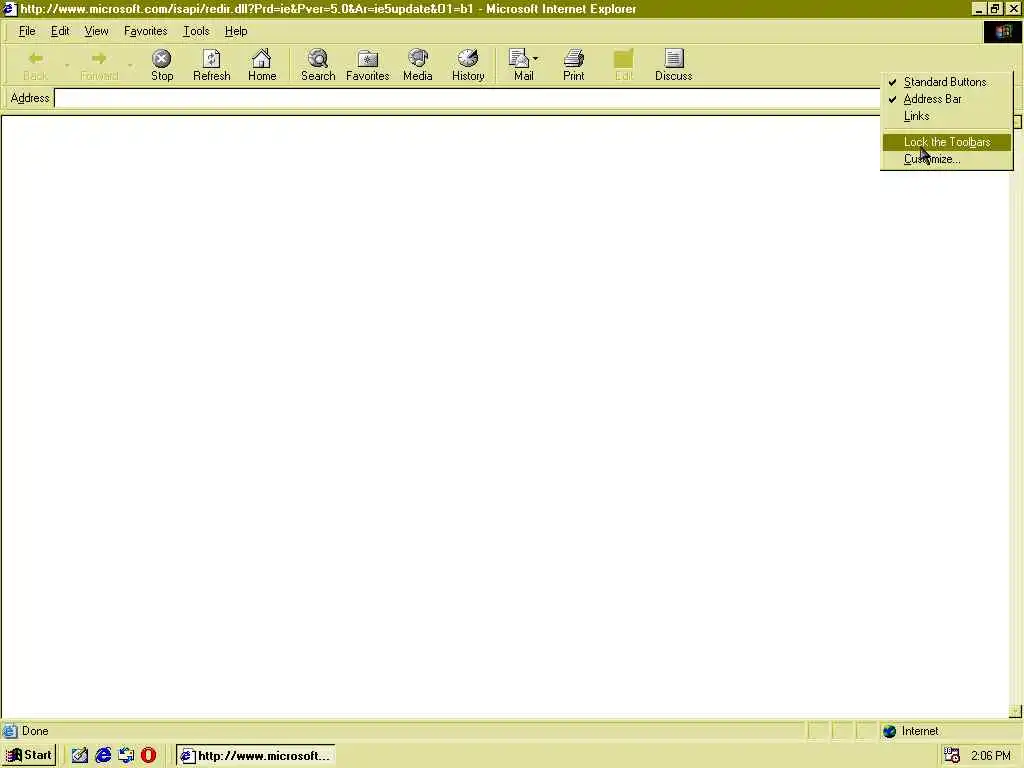Click the taskbar clock 2:06 PM
This screenshot has width=1024, height=768.
coord(991,756)
